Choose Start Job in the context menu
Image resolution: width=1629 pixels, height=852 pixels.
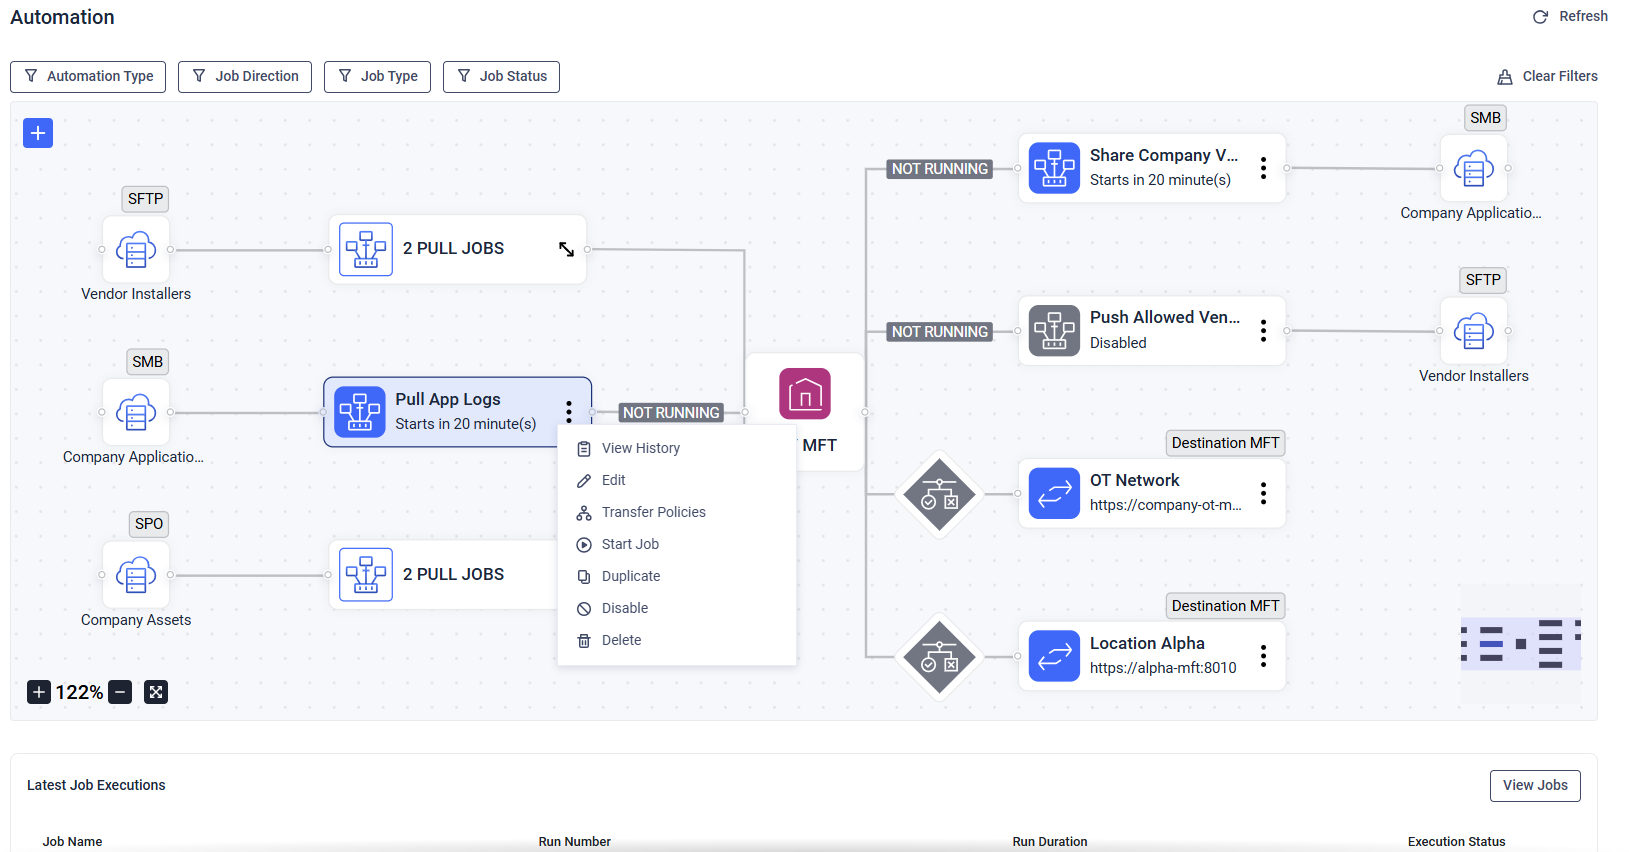(x=630, y=544)
